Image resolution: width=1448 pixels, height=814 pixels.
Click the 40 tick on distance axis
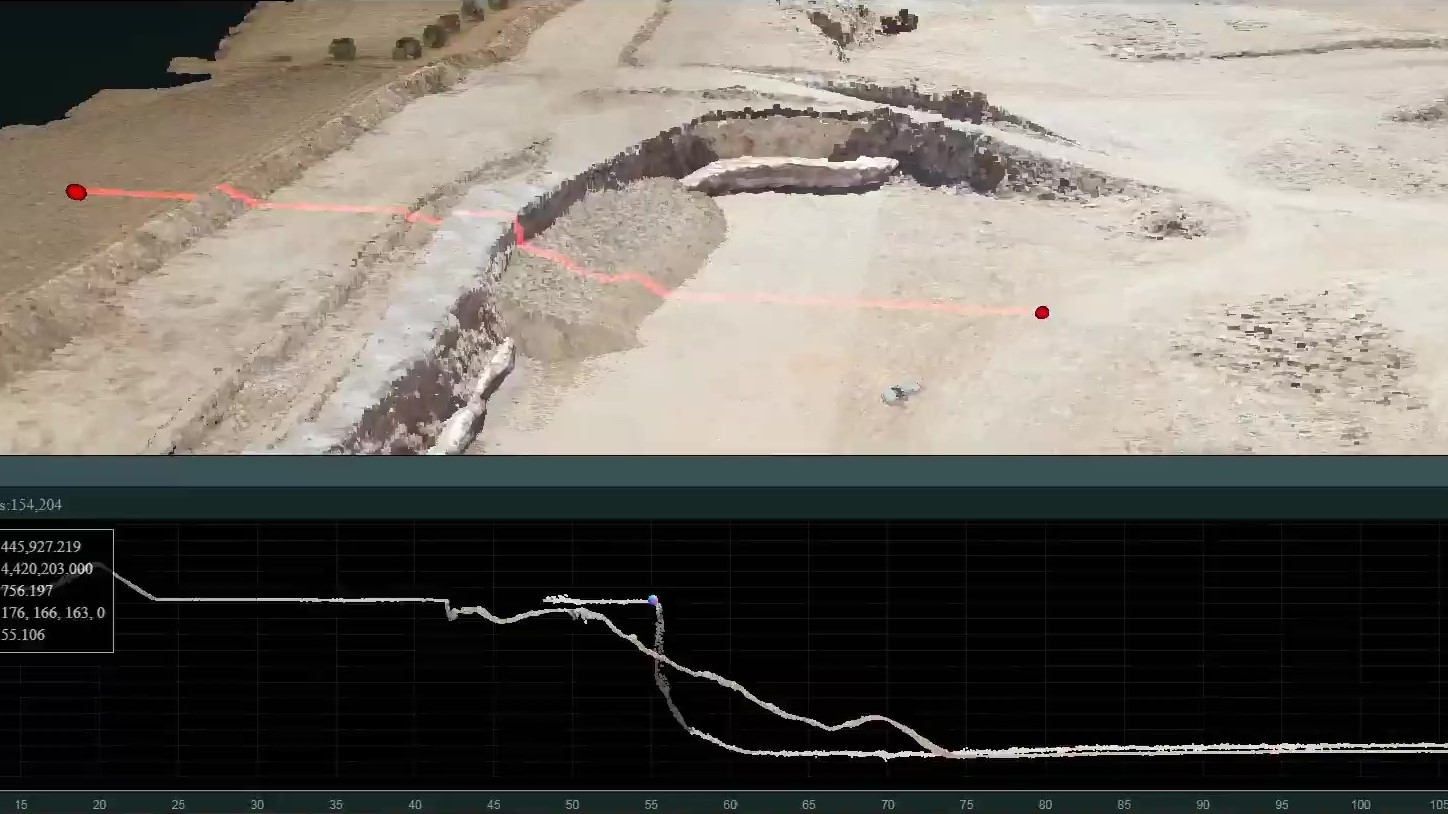pyautogui.click(x=415, y=805)
